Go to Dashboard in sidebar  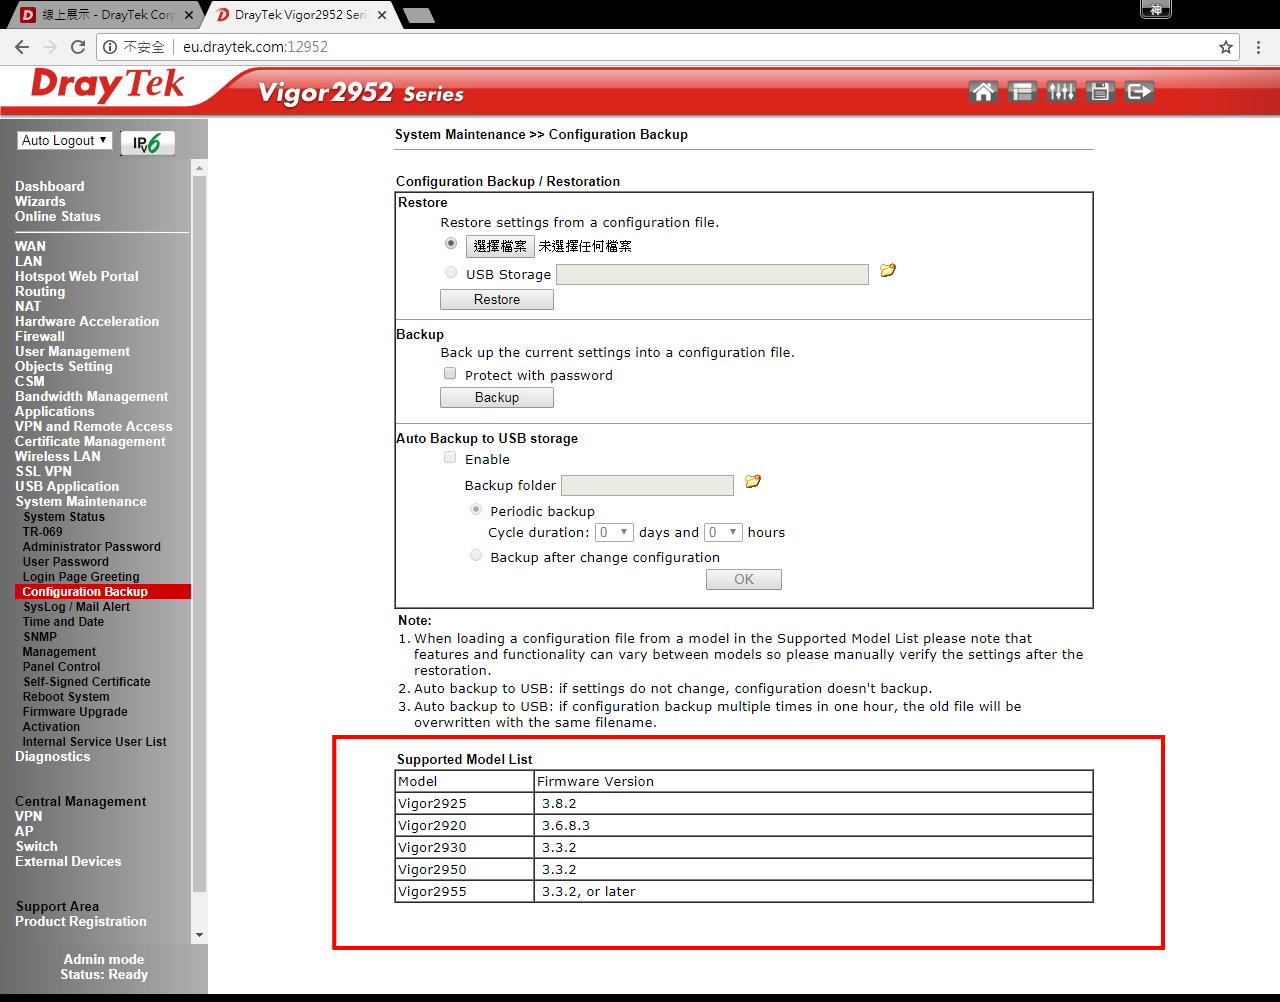[50, 186]
